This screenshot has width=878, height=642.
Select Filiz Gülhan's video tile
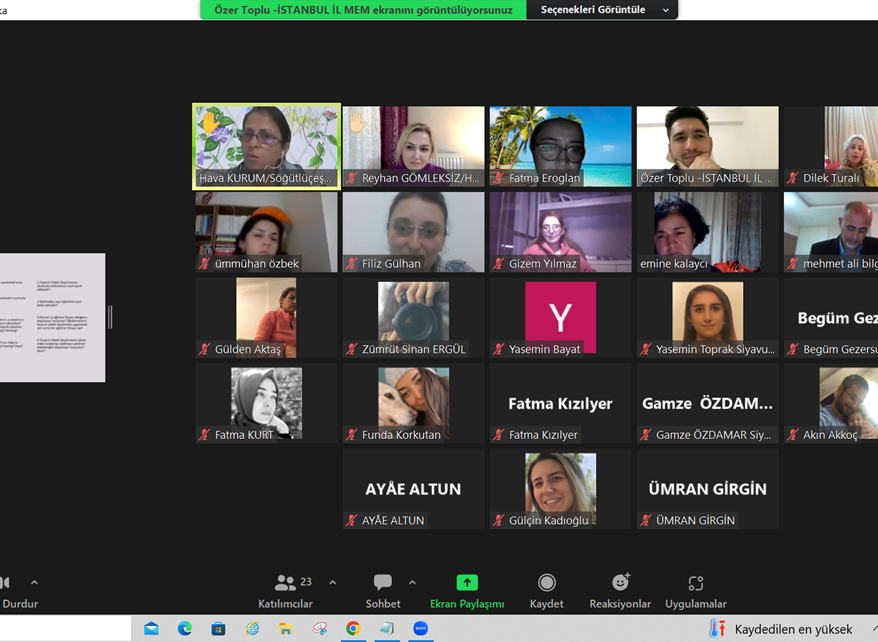click(413, 232)
